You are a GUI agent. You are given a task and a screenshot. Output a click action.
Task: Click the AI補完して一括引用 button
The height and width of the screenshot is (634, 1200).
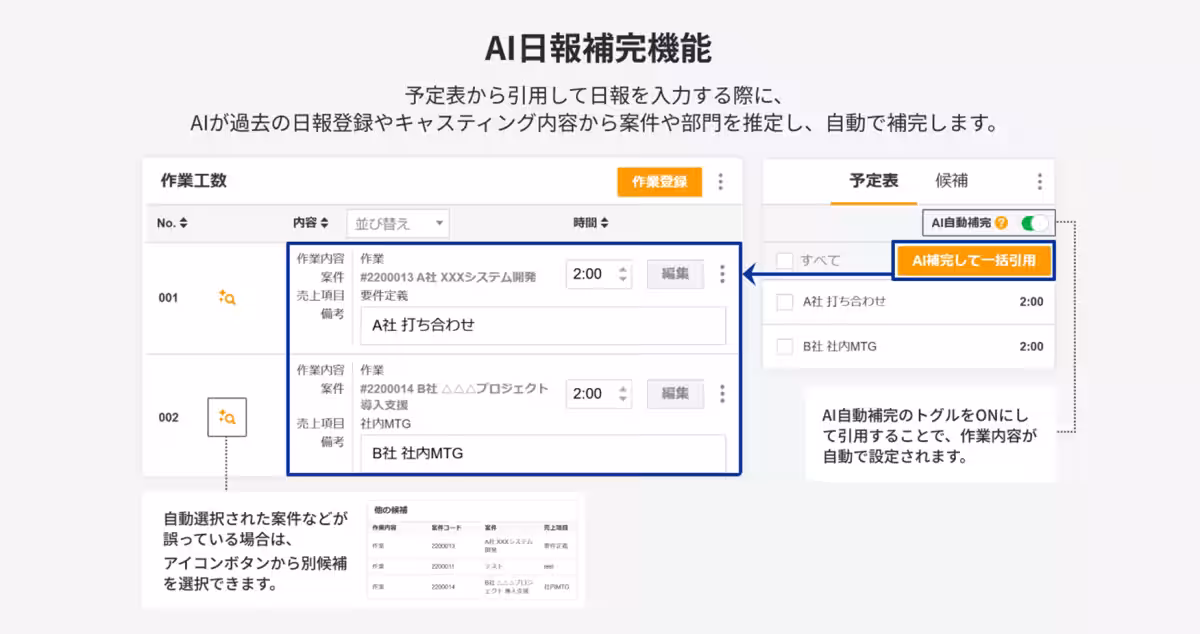coord(974,259)
